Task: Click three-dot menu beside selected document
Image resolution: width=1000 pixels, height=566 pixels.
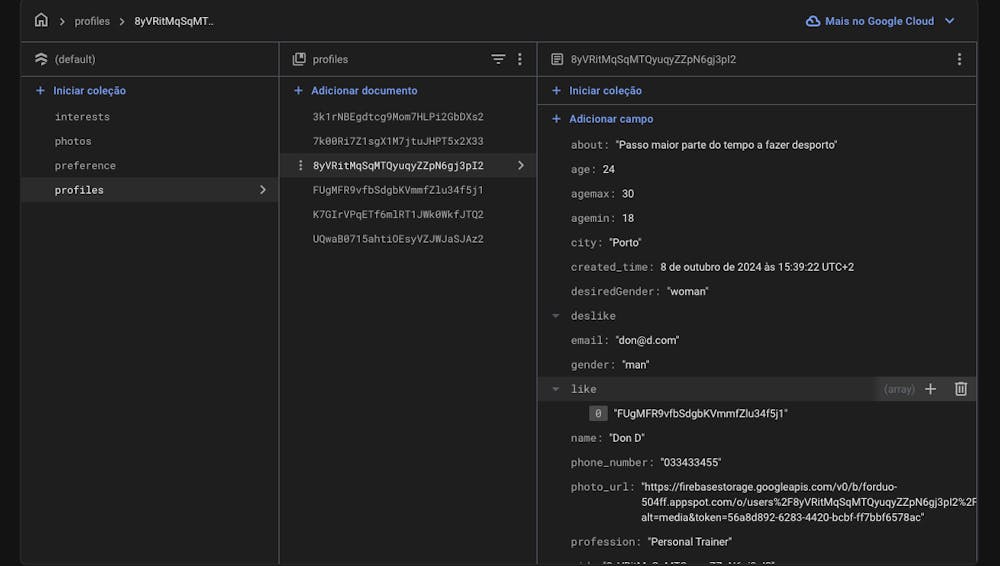Action: (301, 165)
